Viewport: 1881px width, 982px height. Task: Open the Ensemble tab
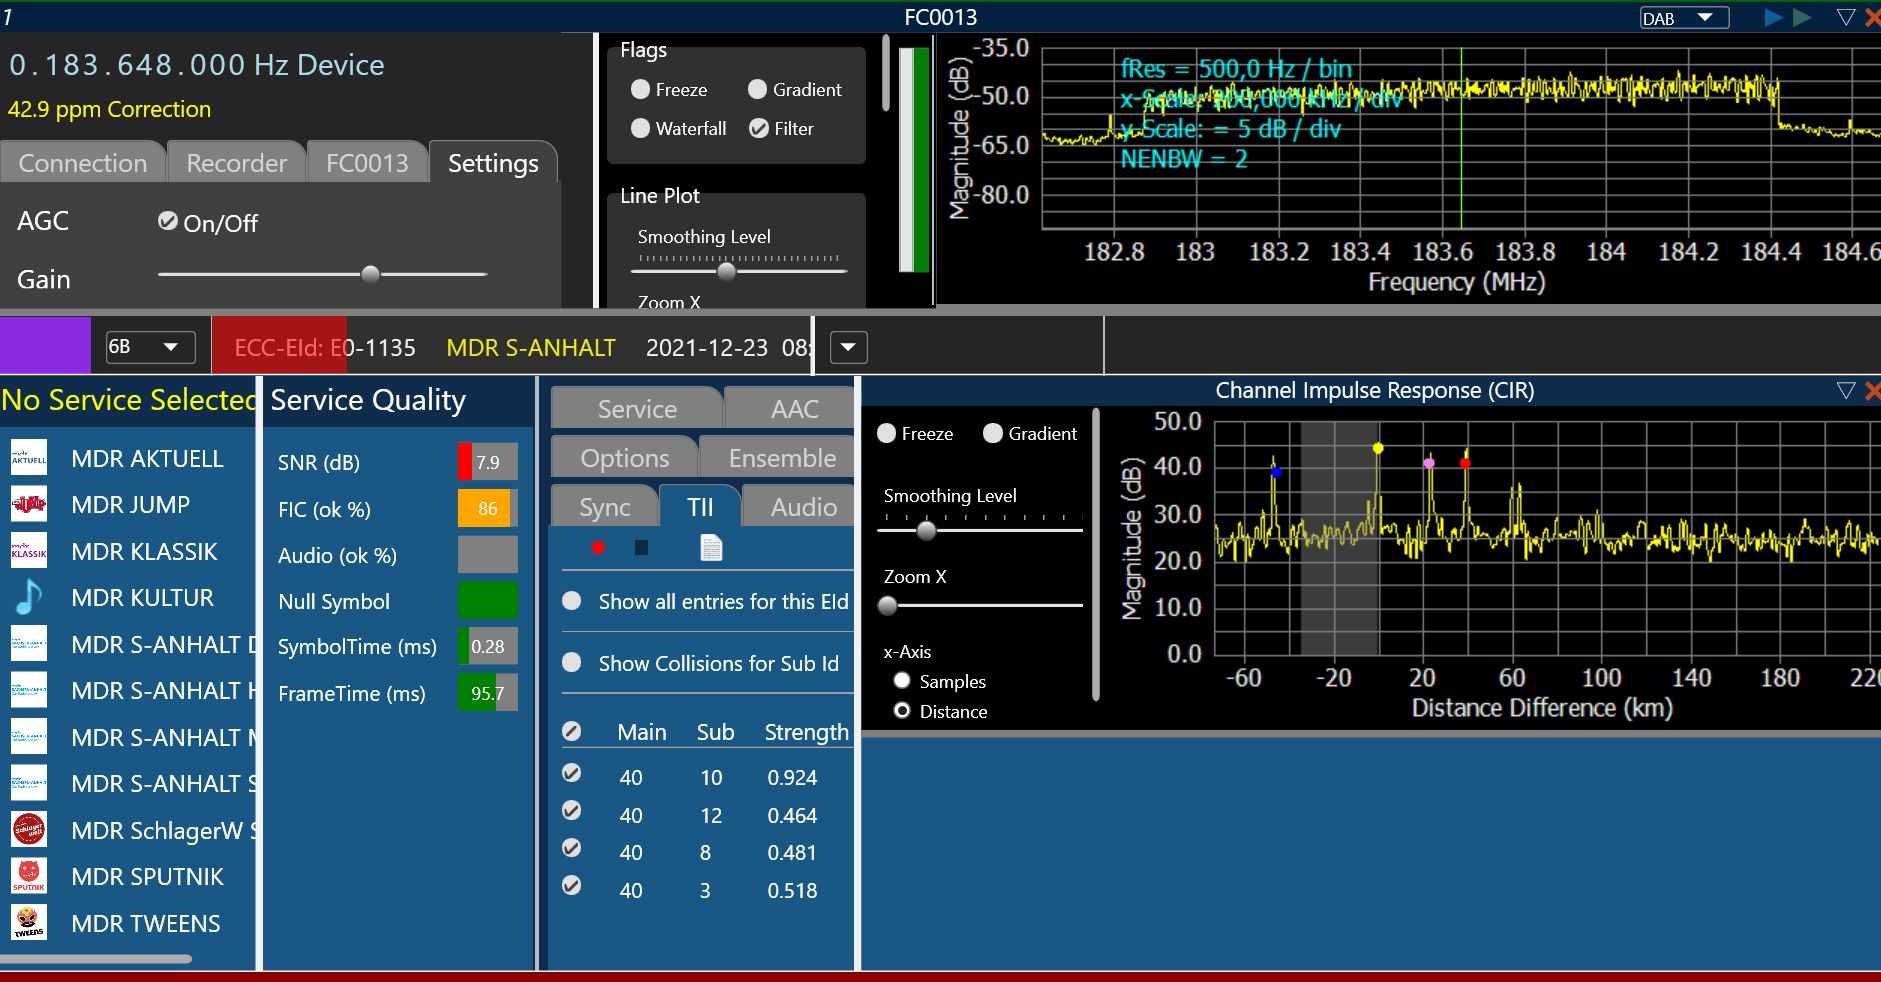pos(781,458)
